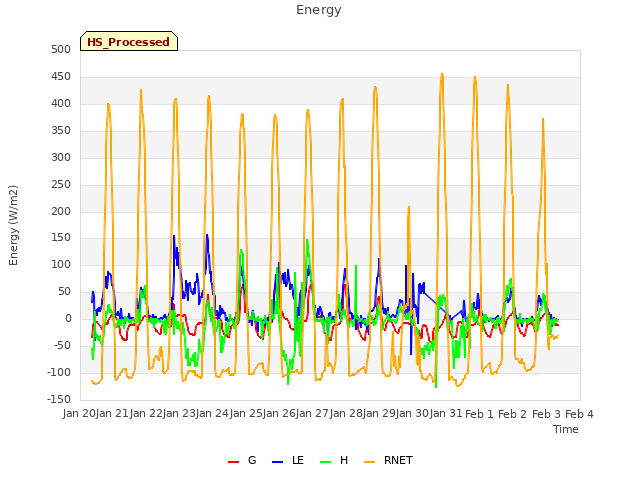Click the Feb 4 x-axis label
This screenshot has height=480, width=640.
point(579,413)
